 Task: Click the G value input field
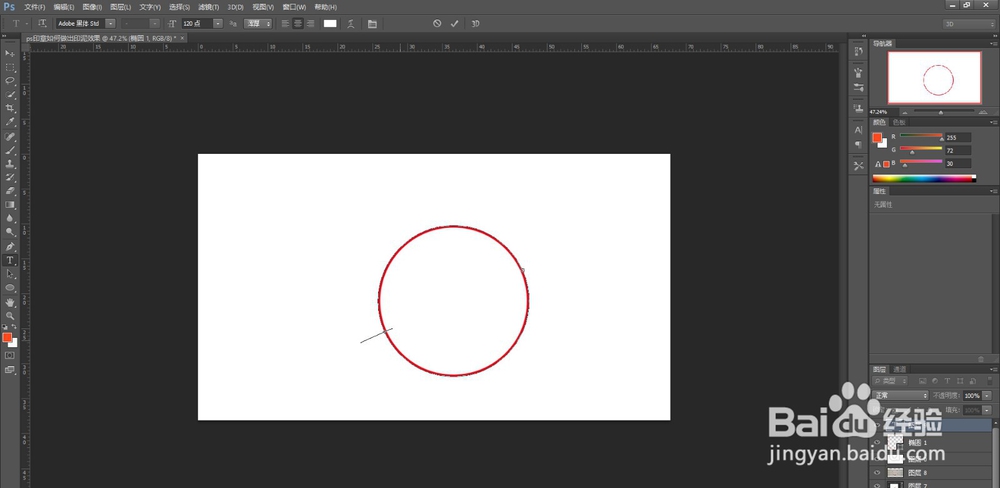[959, 151]
